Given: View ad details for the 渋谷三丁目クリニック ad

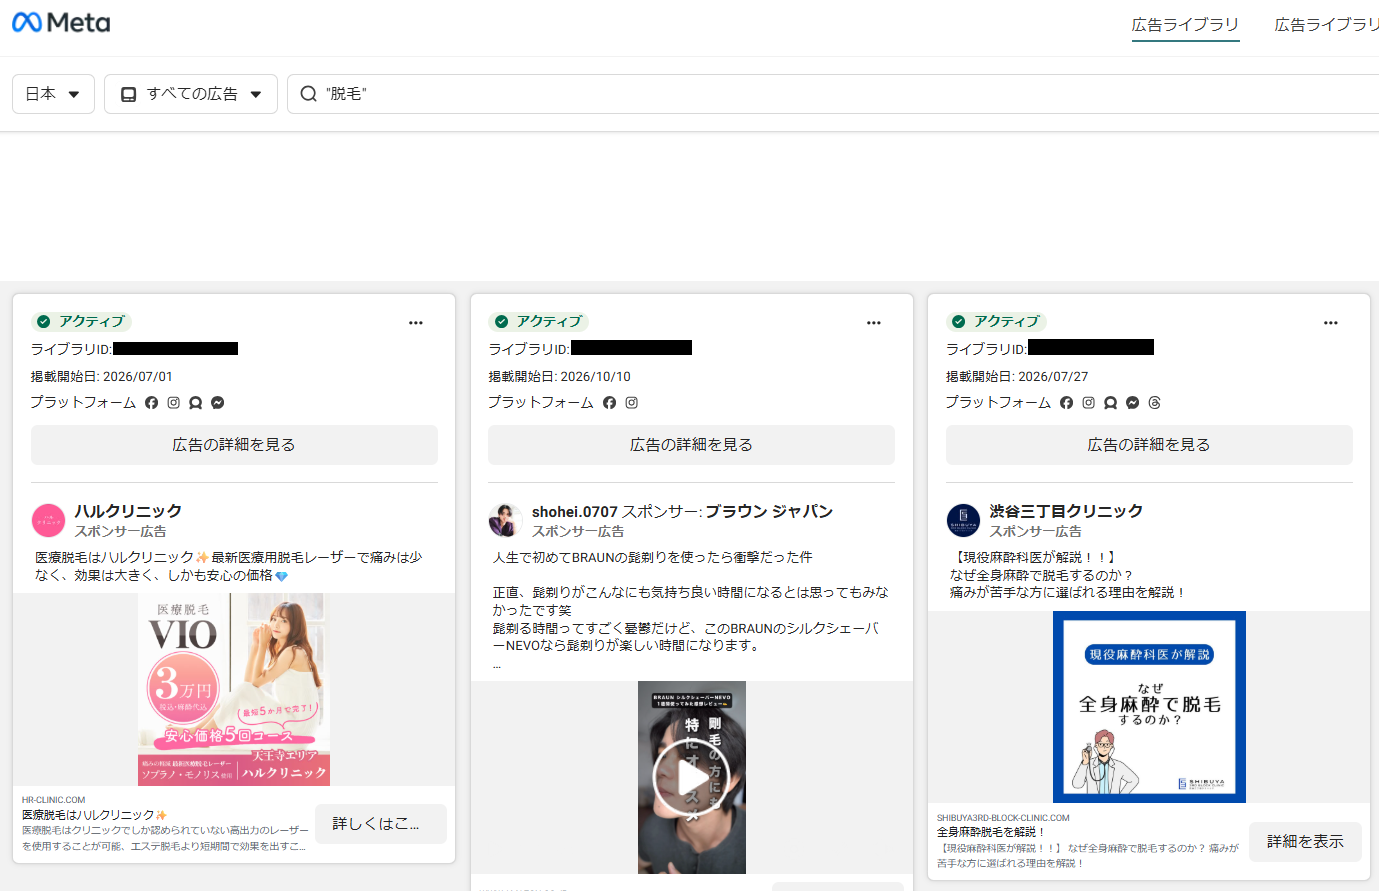Looking at the screenshot, I should (1149, 445).
